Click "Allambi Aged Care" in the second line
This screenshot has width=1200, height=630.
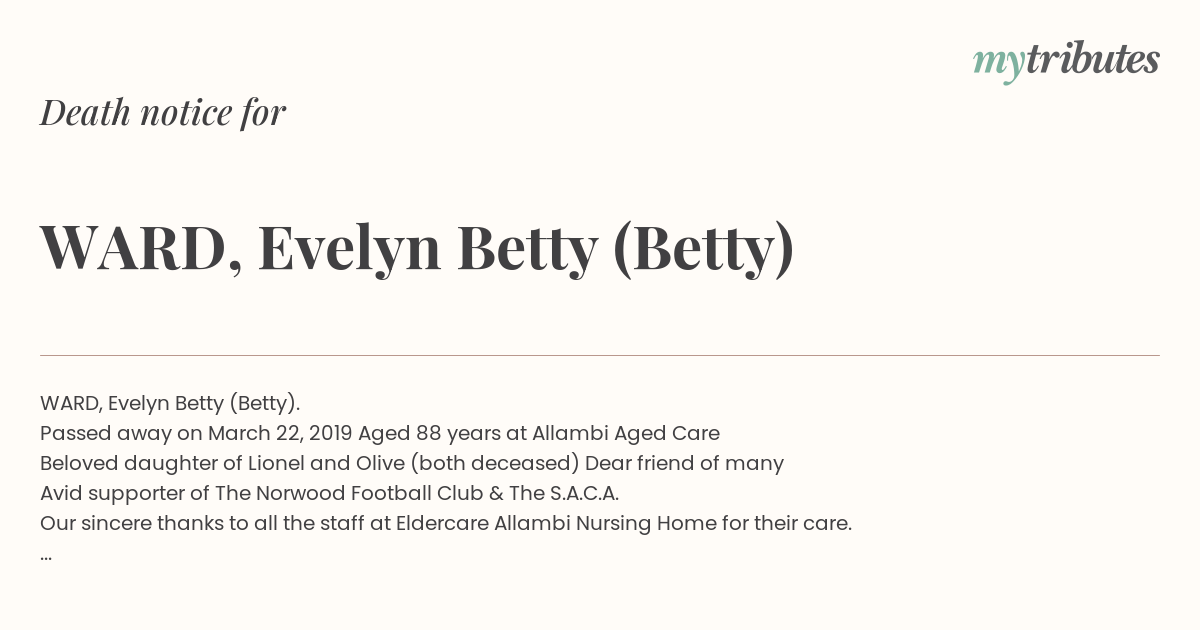click(x=626, y=434)
